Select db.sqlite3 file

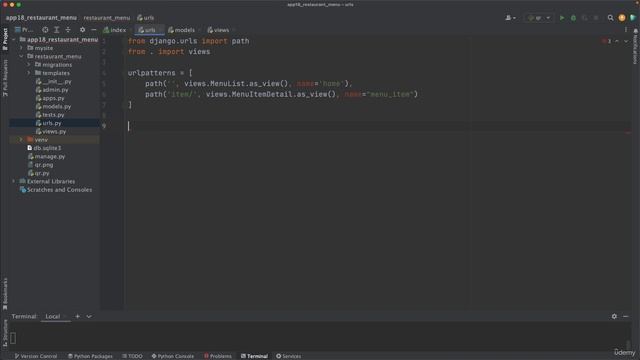[x=44, y=148]
